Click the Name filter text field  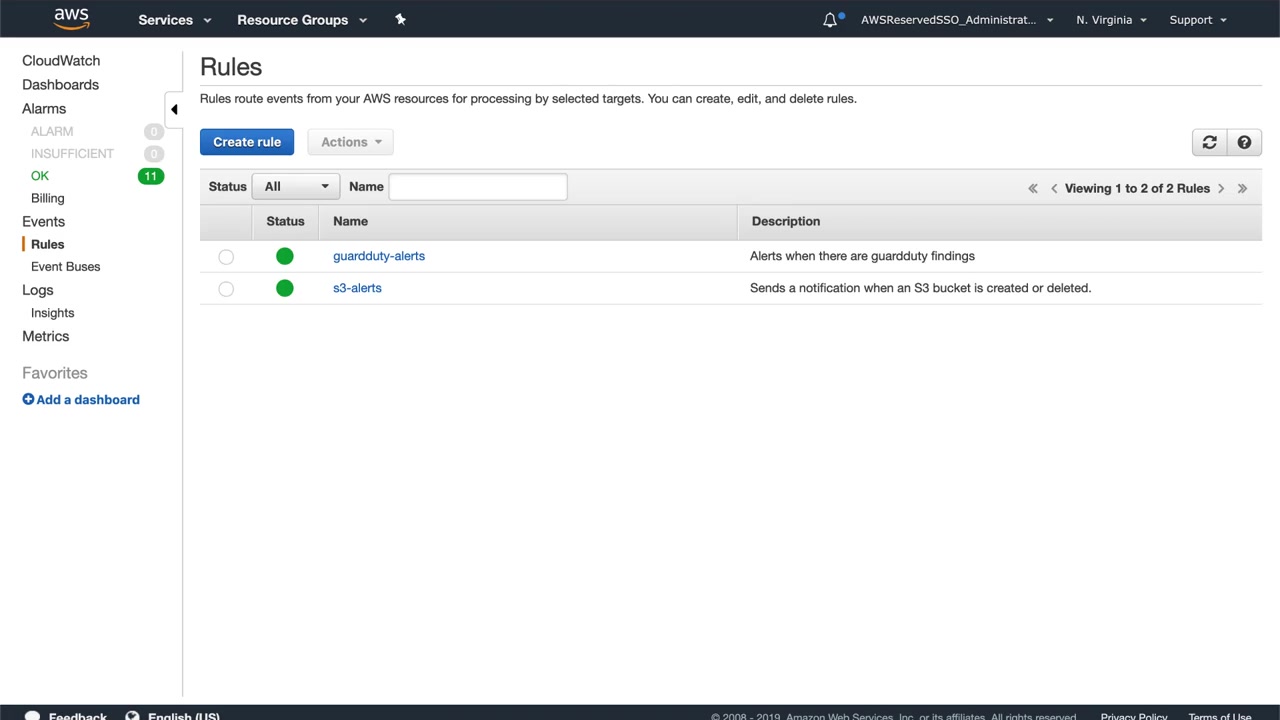tap(478, 187)
